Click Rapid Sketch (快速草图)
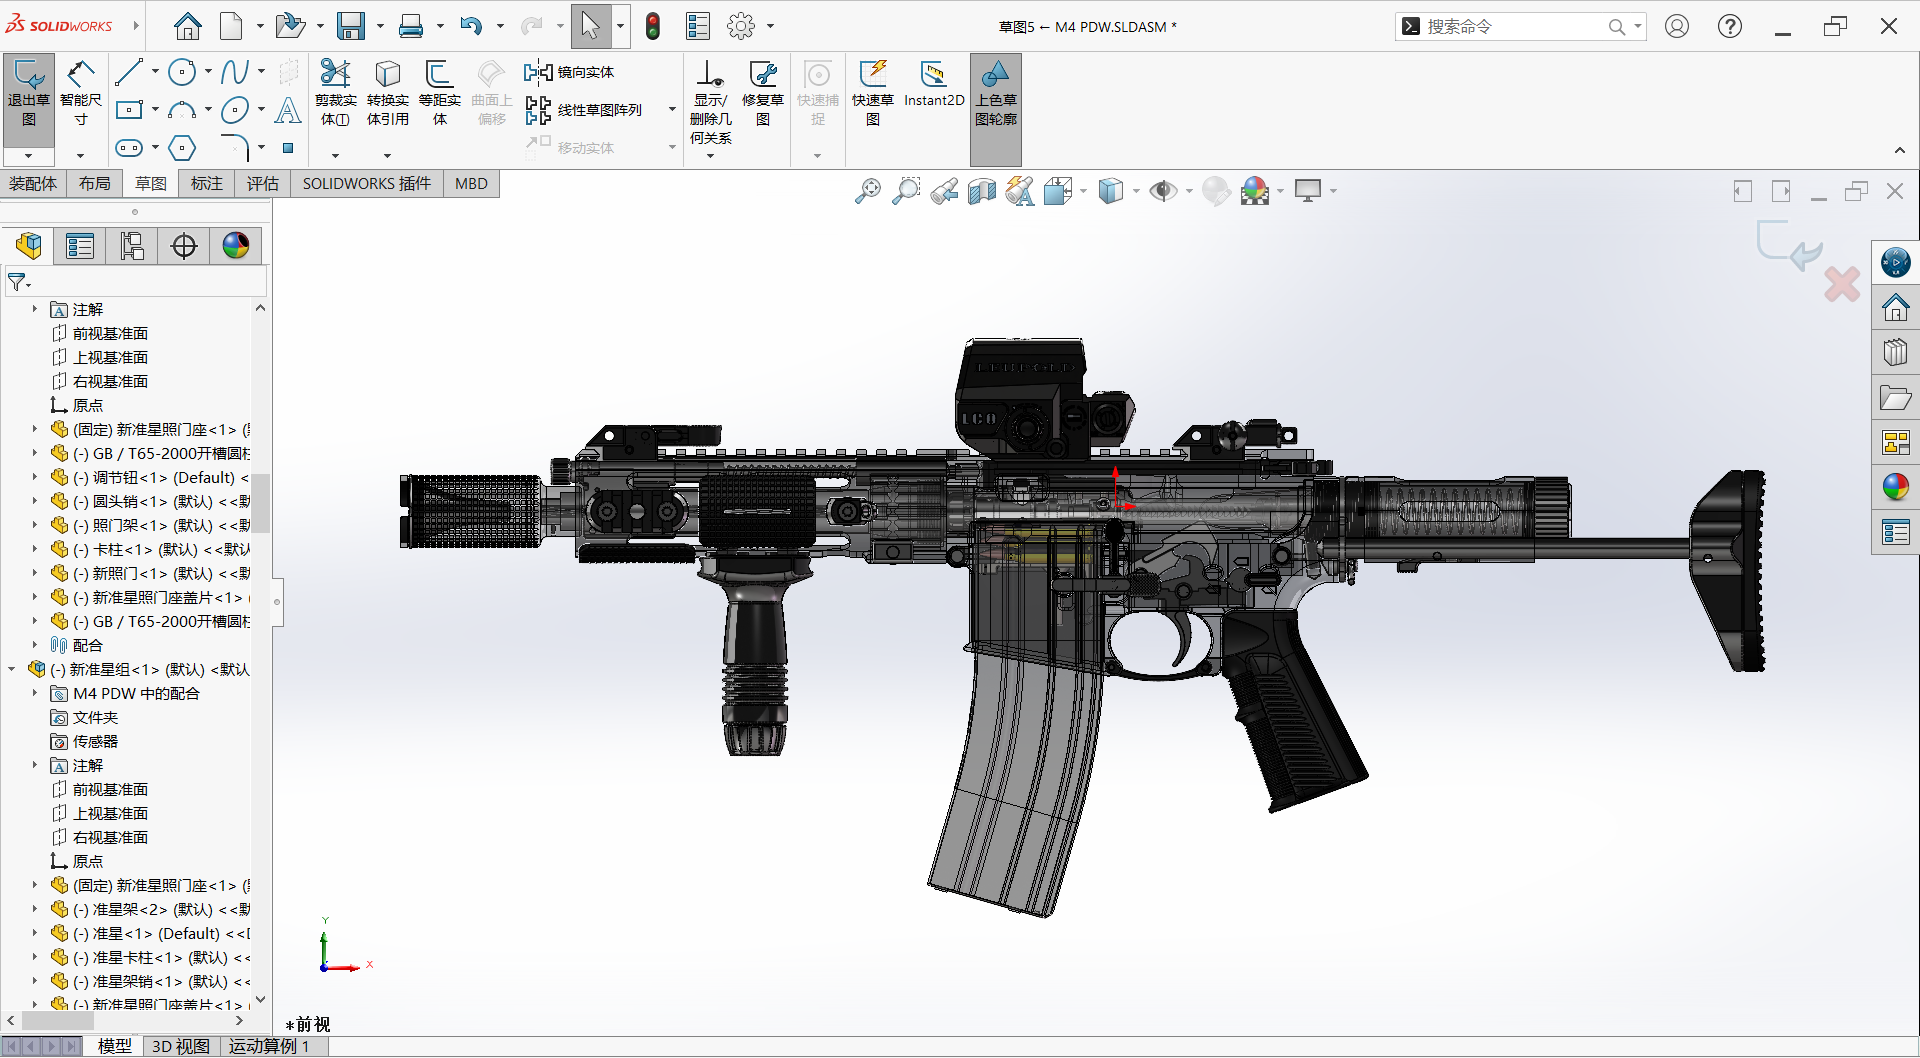 (873, 93)
